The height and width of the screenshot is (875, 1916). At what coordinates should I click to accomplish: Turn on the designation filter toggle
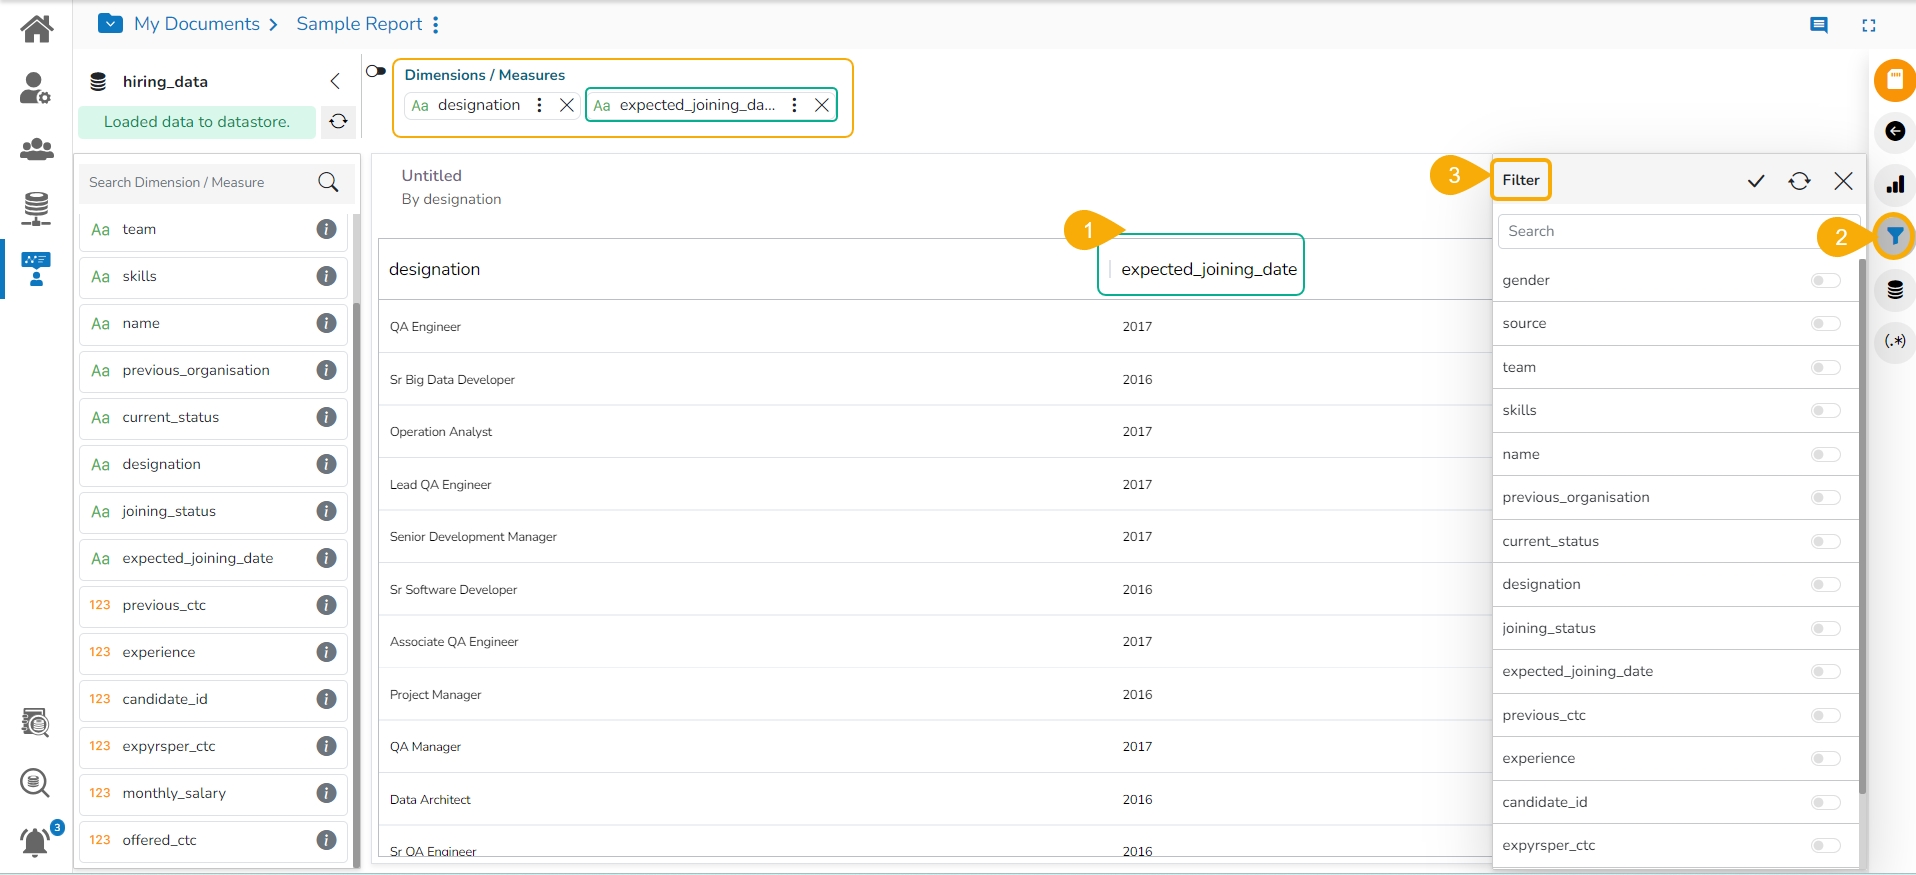pyautogui.click(x=1825, y=585)
